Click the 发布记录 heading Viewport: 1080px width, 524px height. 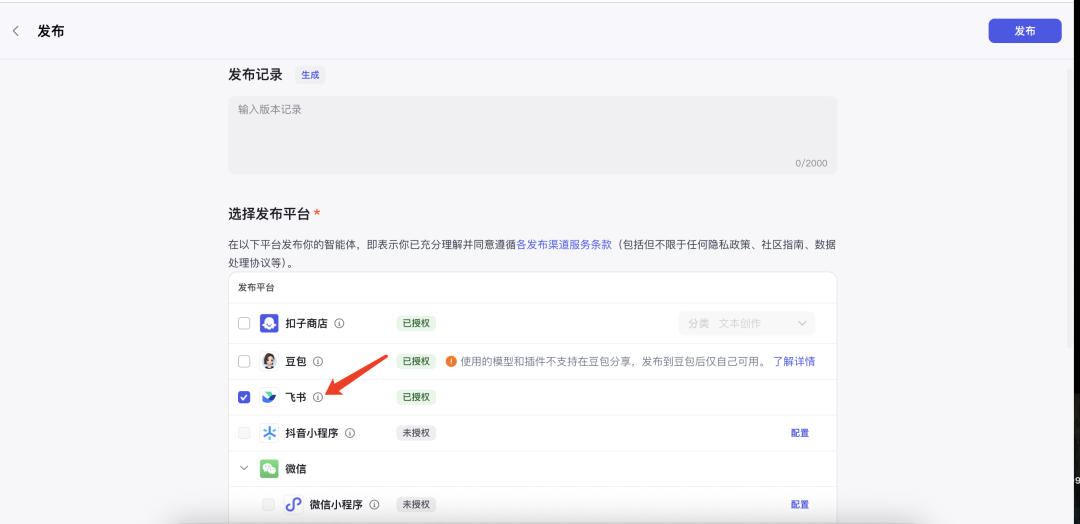[x=256, y=75]
